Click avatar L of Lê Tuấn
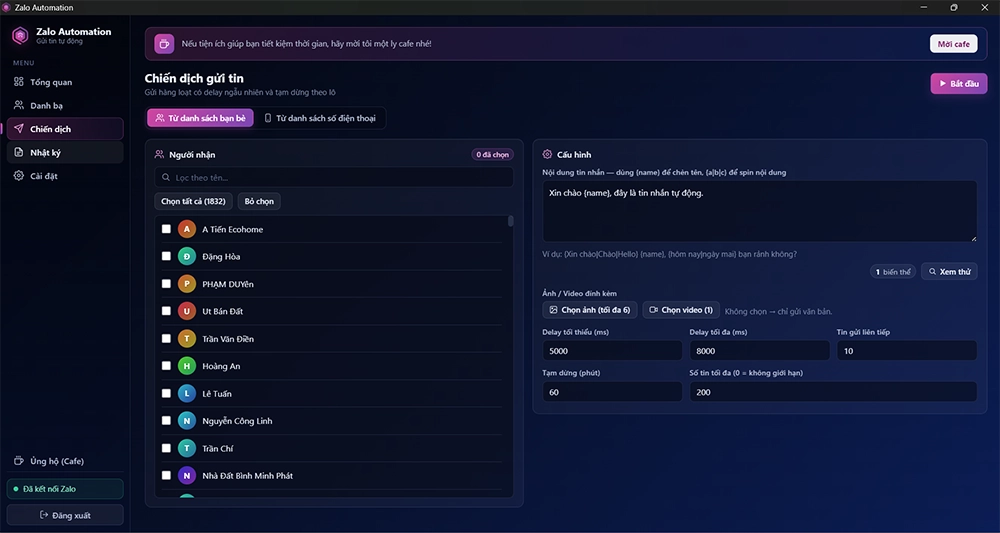Image resolution: width=1000 pixels, height=533 pixels. click(187, 393)
